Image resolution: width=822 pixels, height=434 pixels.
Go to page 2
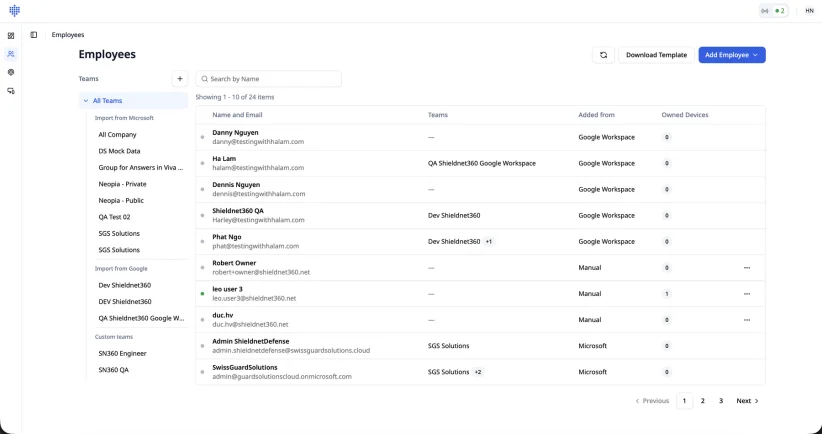(702, 401)
